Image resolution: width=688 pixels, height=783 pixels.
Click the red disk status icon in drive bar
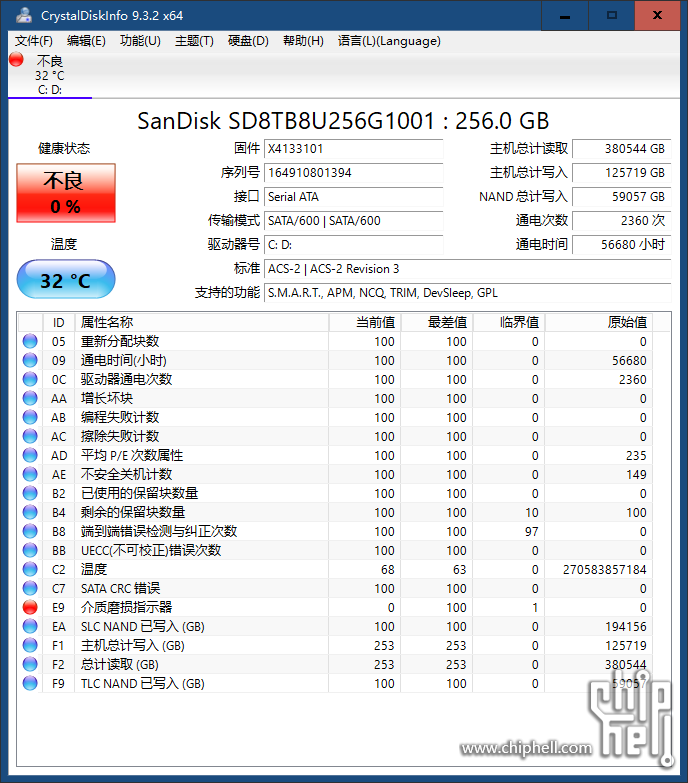(16, 59)
